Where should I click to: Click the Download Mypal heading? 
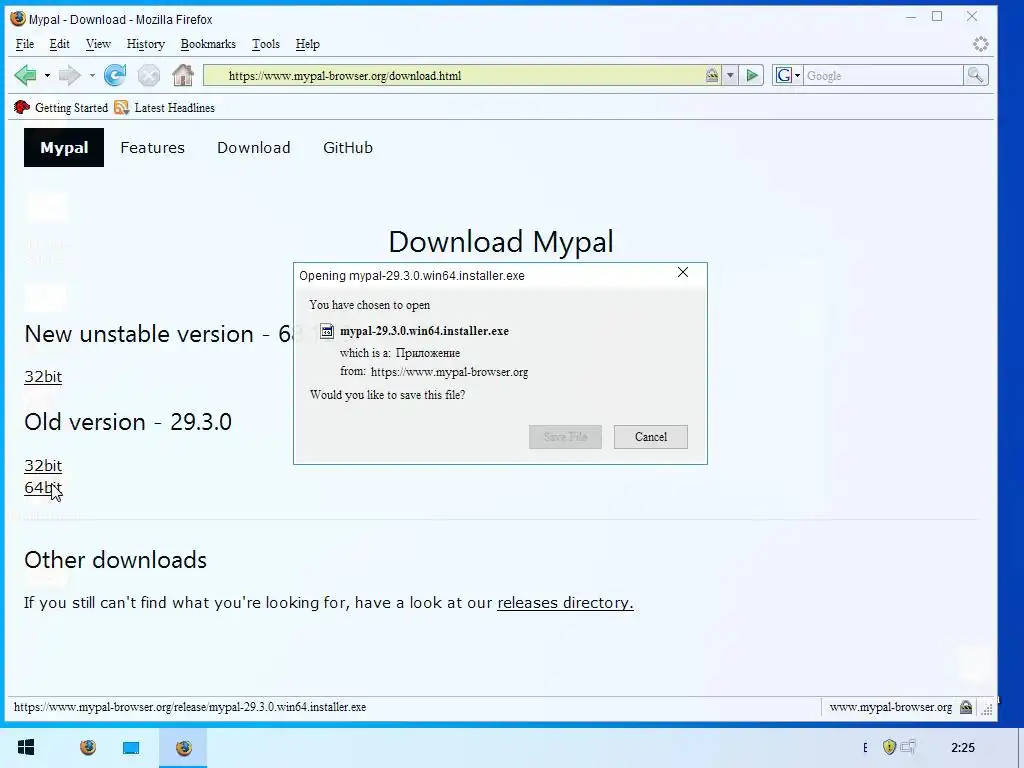point(501,242)
